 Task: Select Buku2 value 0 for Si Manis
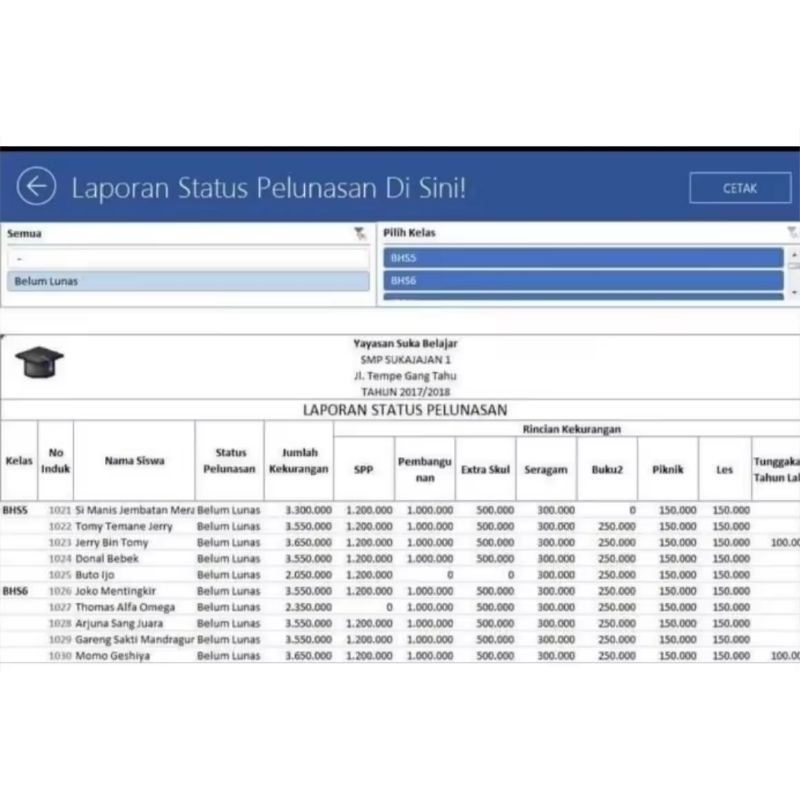pyautogui.click(x=632, y=510)
